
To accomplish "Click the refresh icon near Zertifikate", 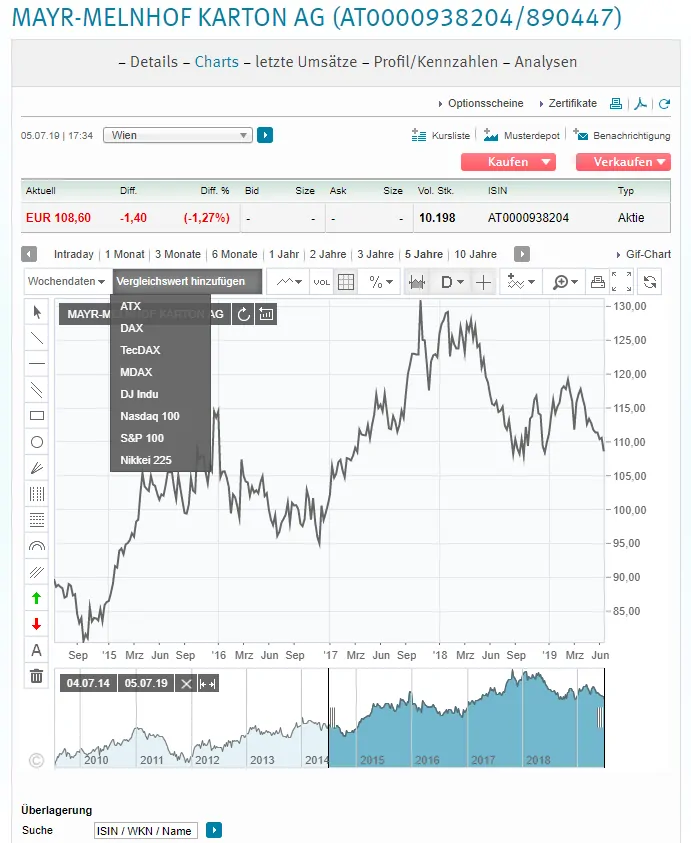I will point(664,103).
